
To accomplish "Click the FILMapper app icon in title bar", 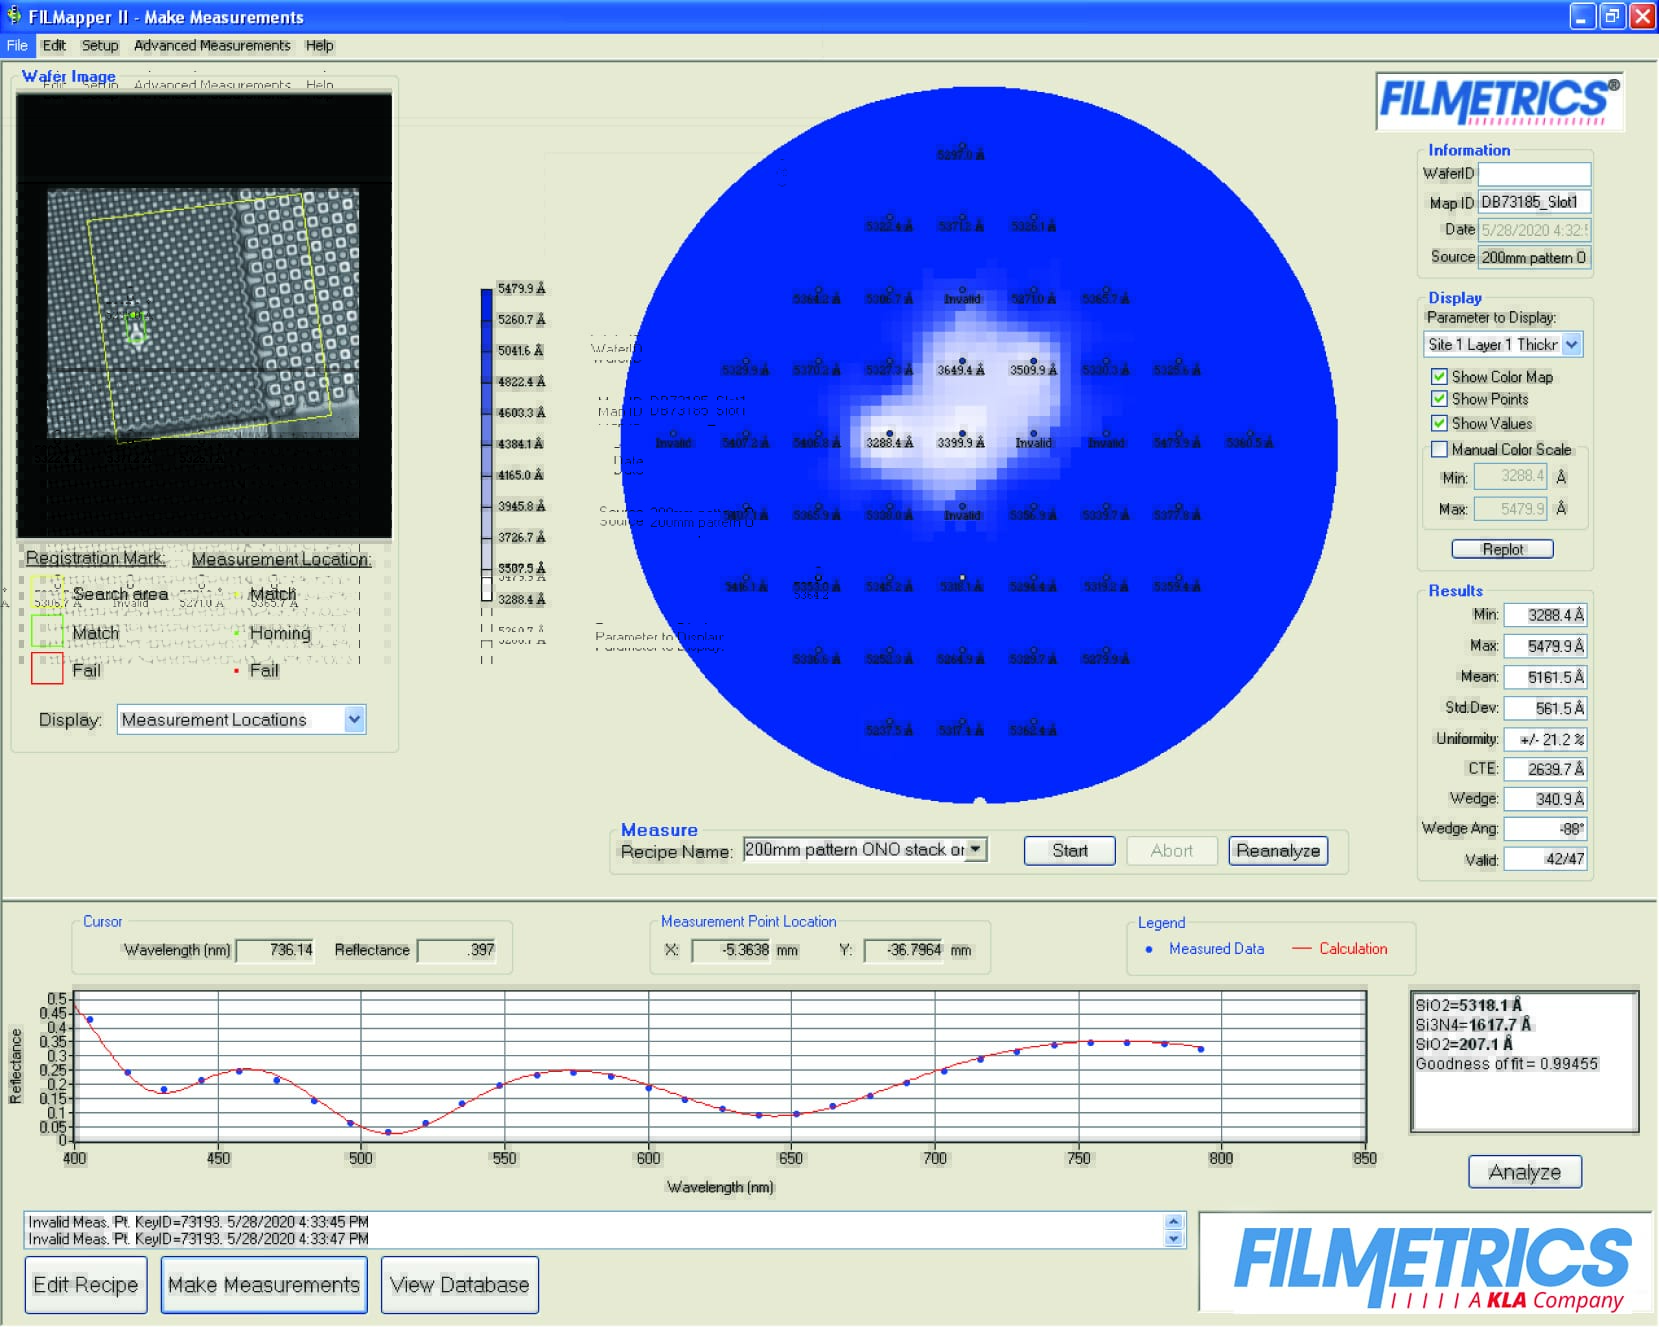I will (13, 16).
